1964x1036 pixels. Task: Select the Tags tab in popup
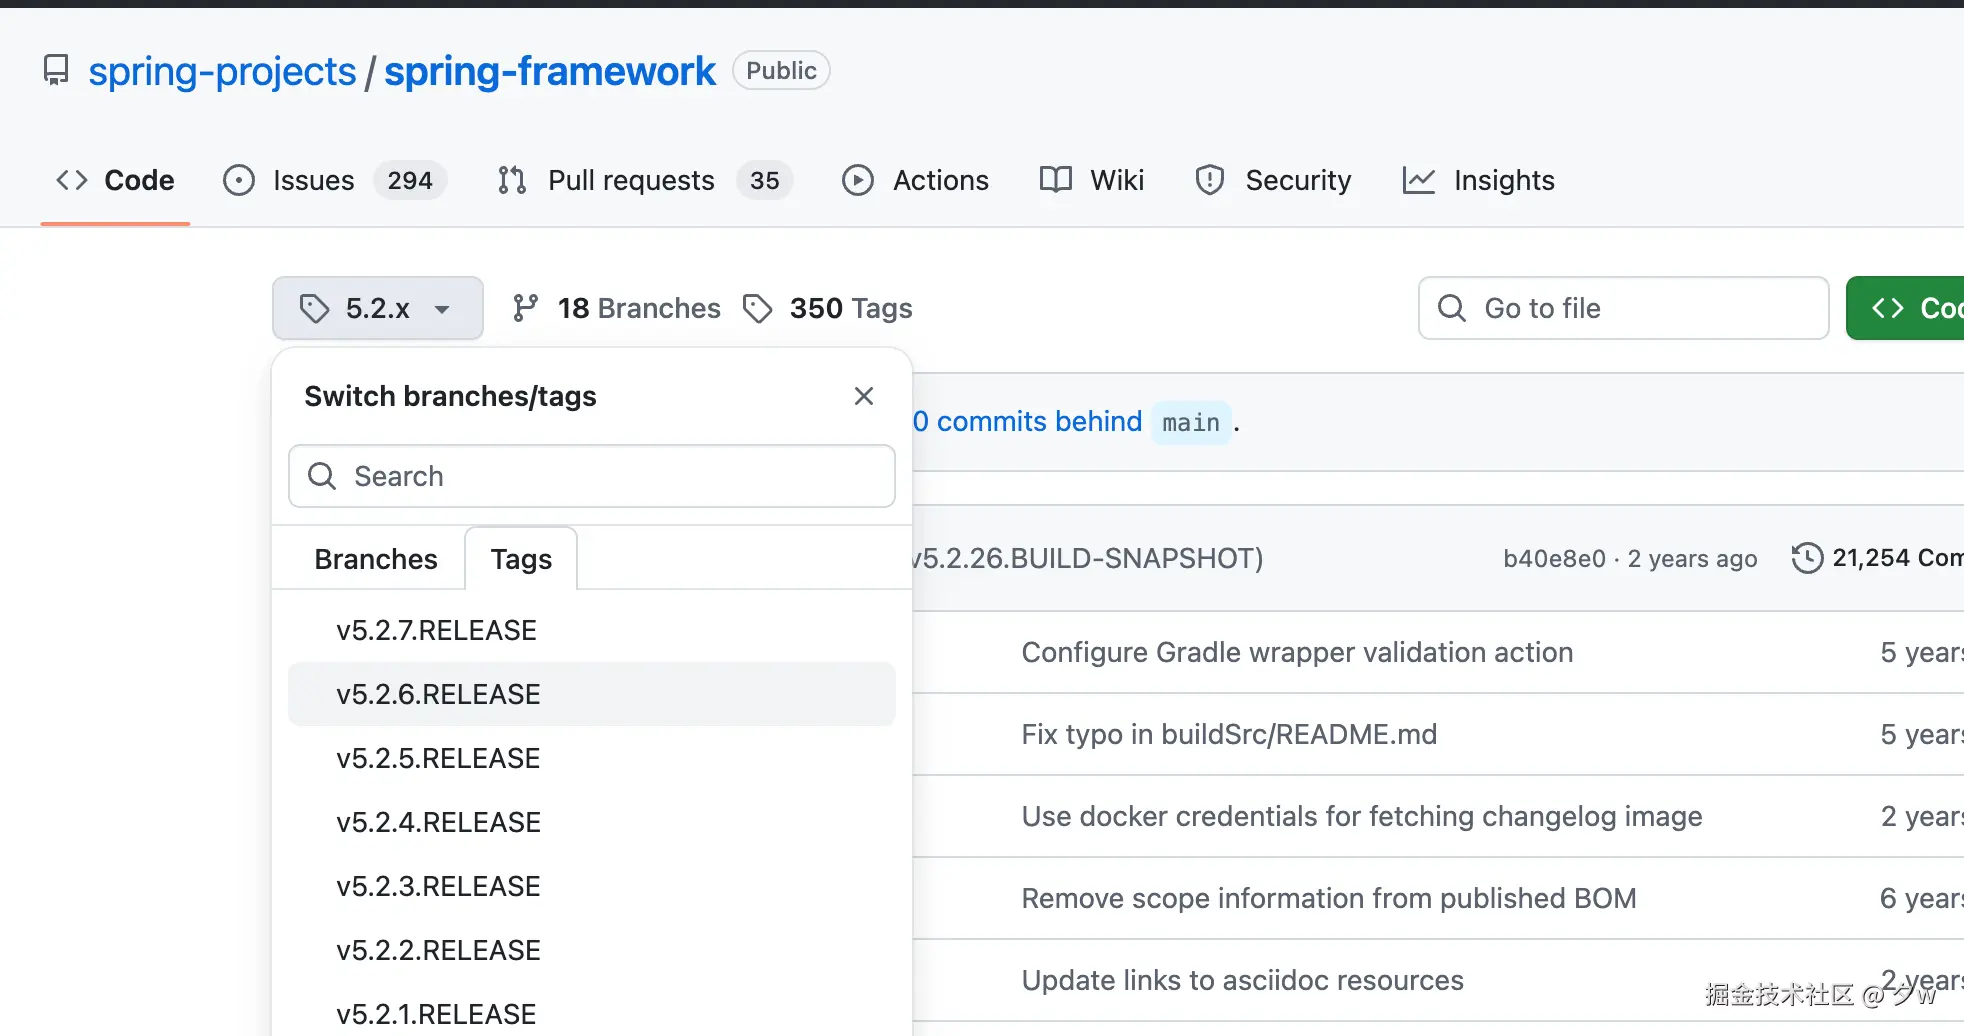pos(521,559)
